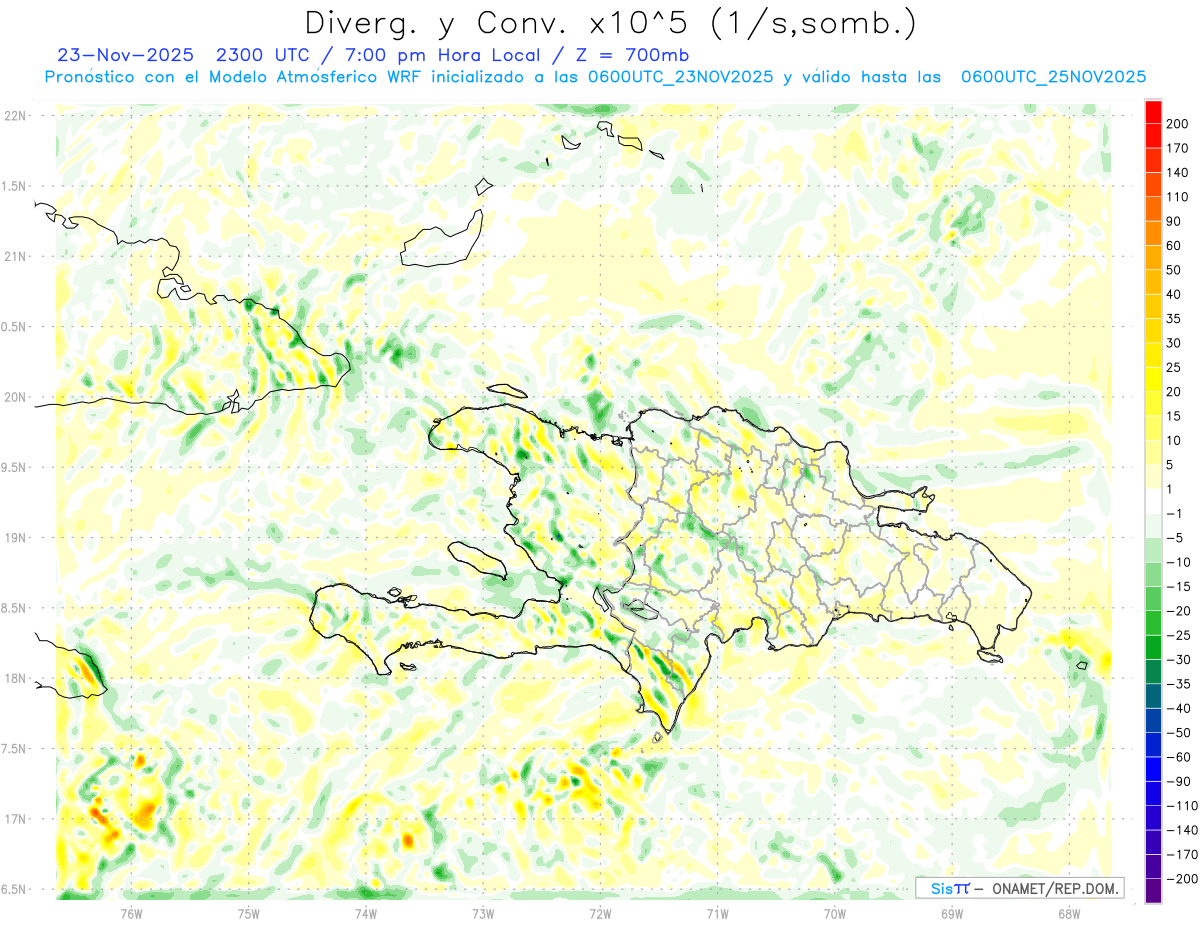1200x927 pixels.
Task: Click the '17N' latitude label
Action: [x=14, y=819]
